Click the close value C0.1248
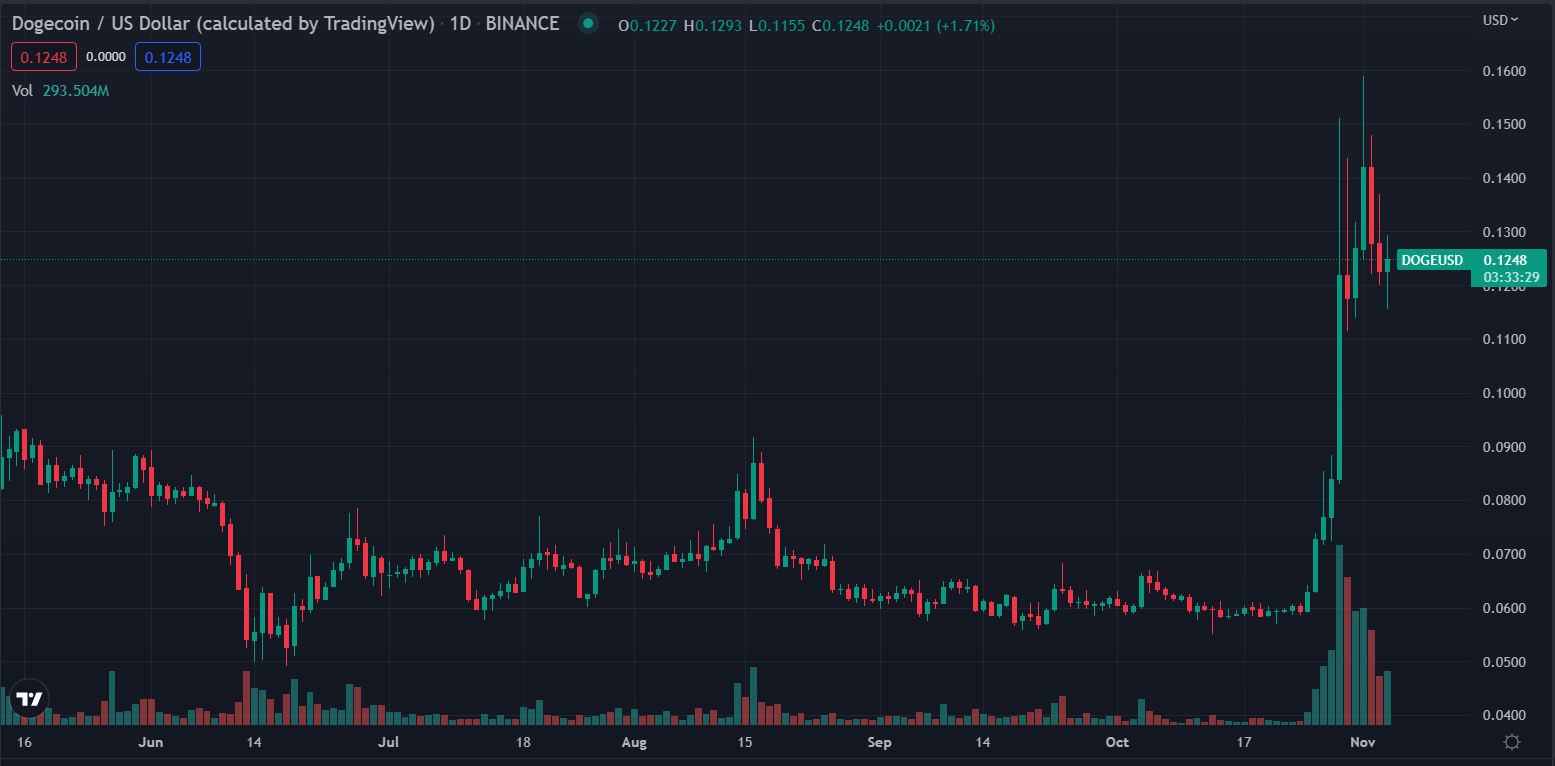The width and height of the screenshot is (1555, 766). [841, 25]
